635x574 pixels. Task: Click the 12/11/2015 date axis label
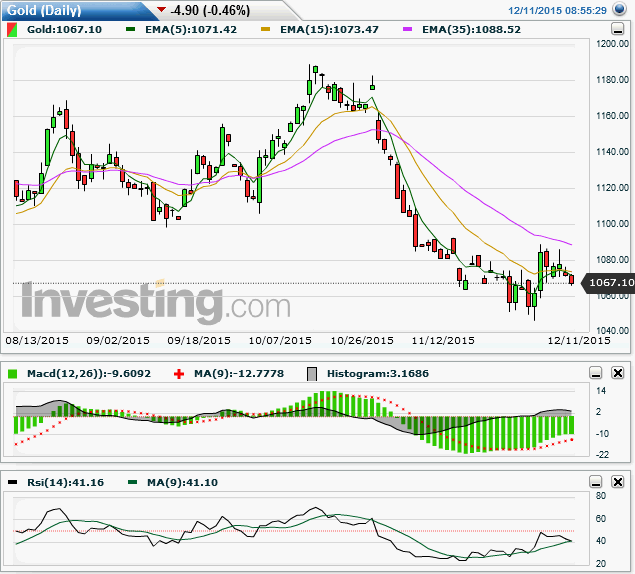[579, 341]
